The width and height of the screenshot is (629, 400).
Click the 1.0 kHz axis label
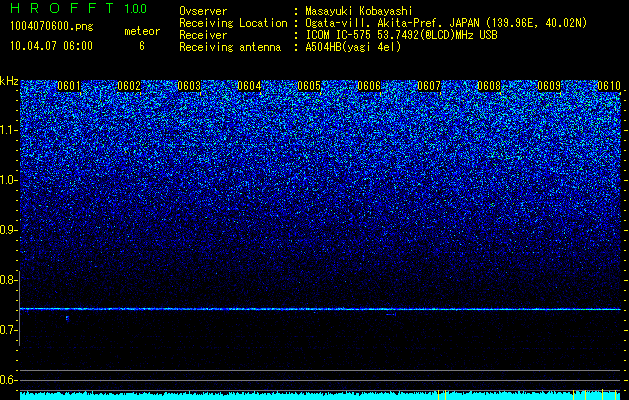point(8,180)
